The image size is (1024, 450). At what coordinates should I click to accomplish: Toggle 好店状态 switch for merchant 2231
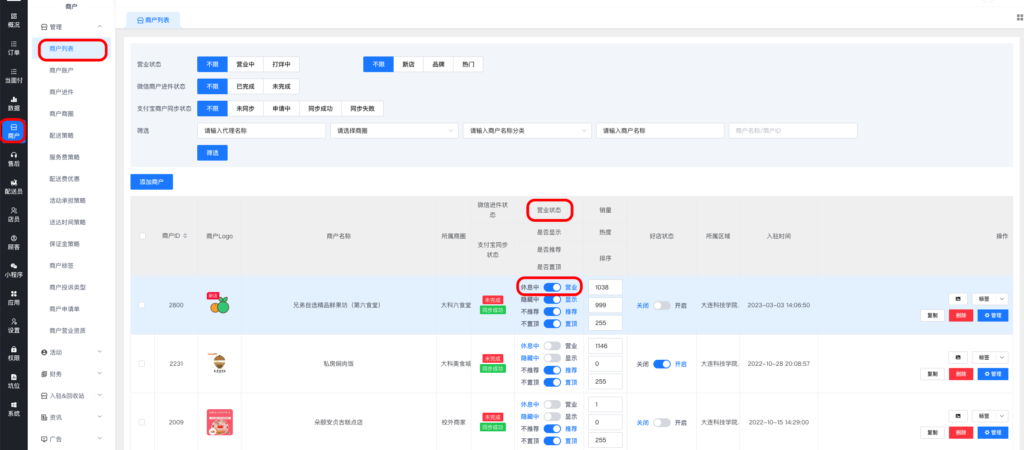(x=661, y=364)
